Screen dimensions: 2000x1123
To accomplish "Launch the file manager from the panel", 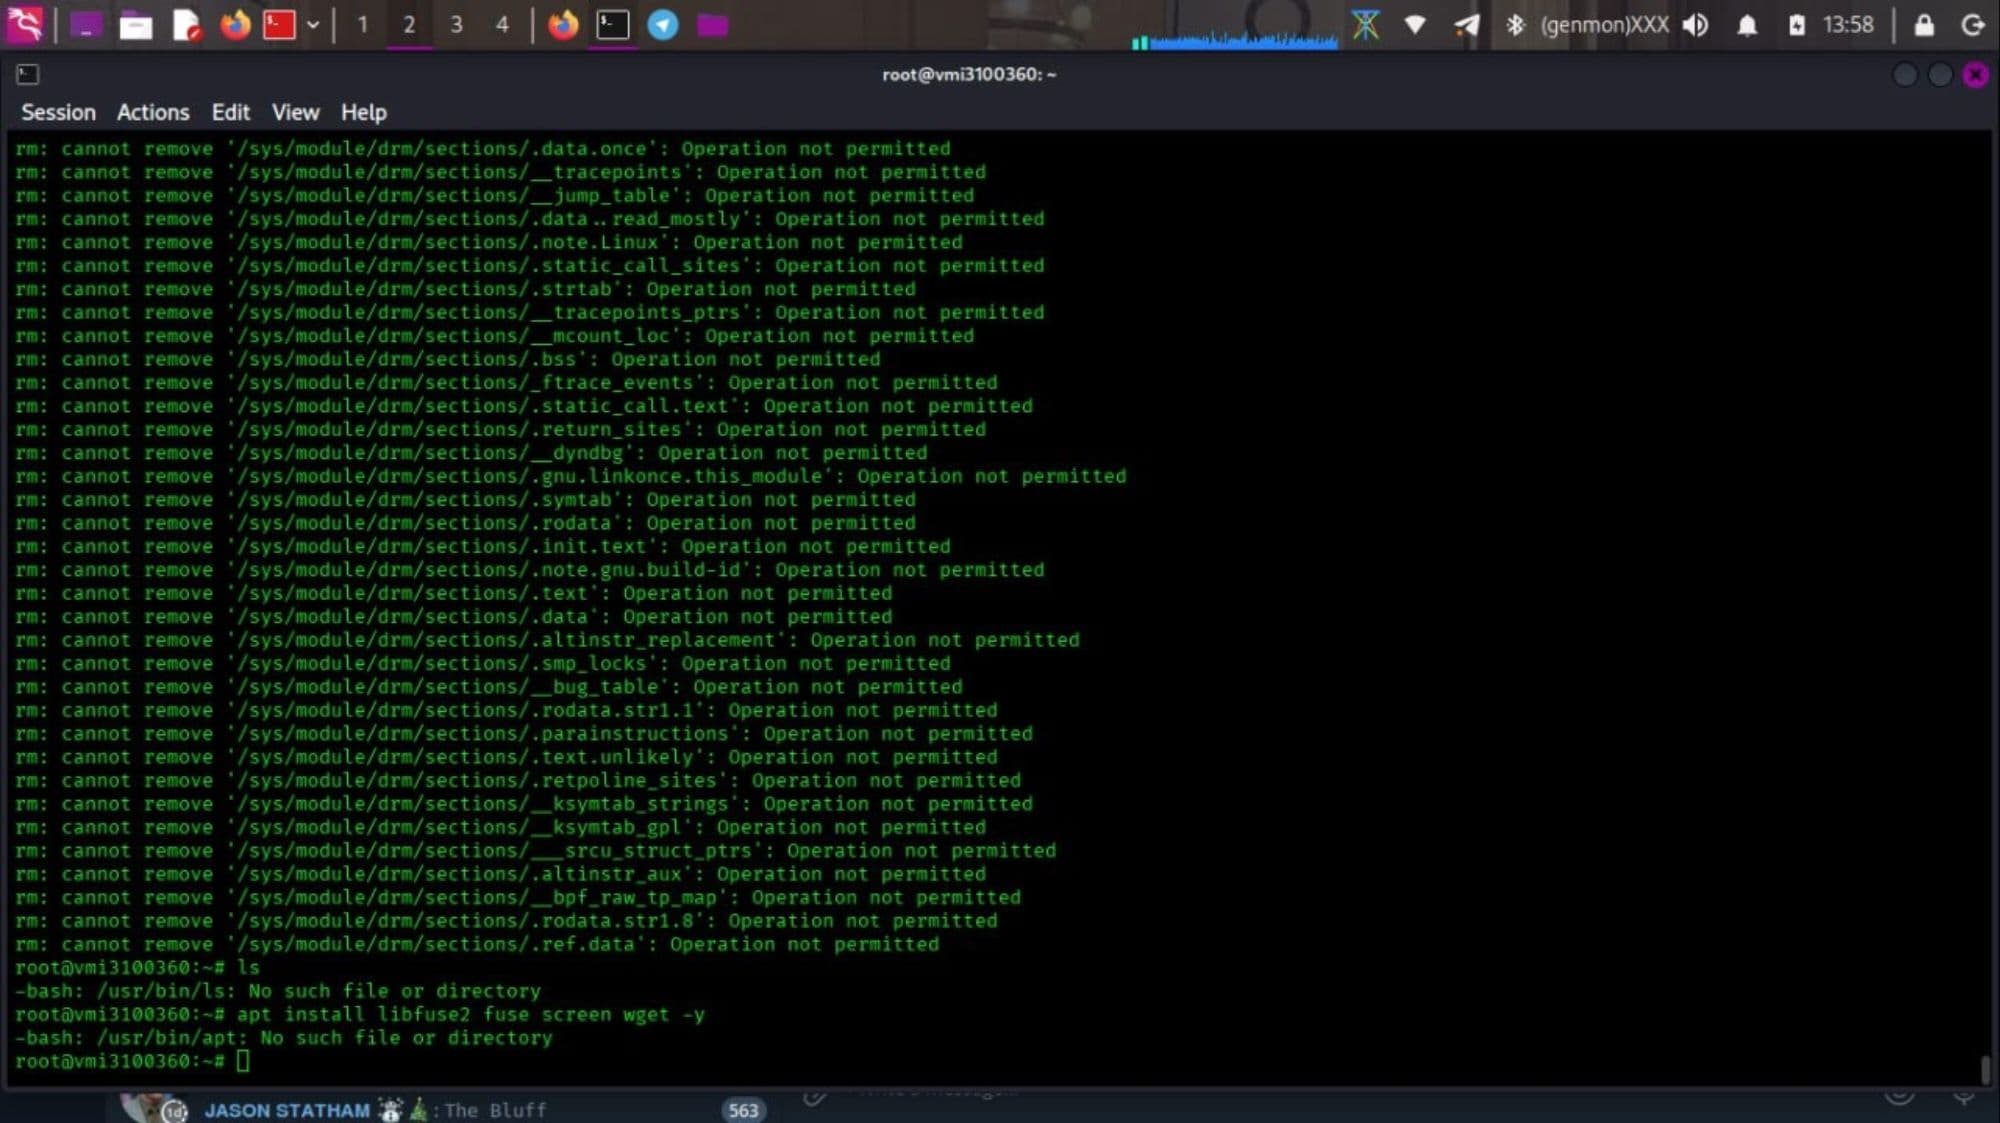I will (x=135, y=25).
